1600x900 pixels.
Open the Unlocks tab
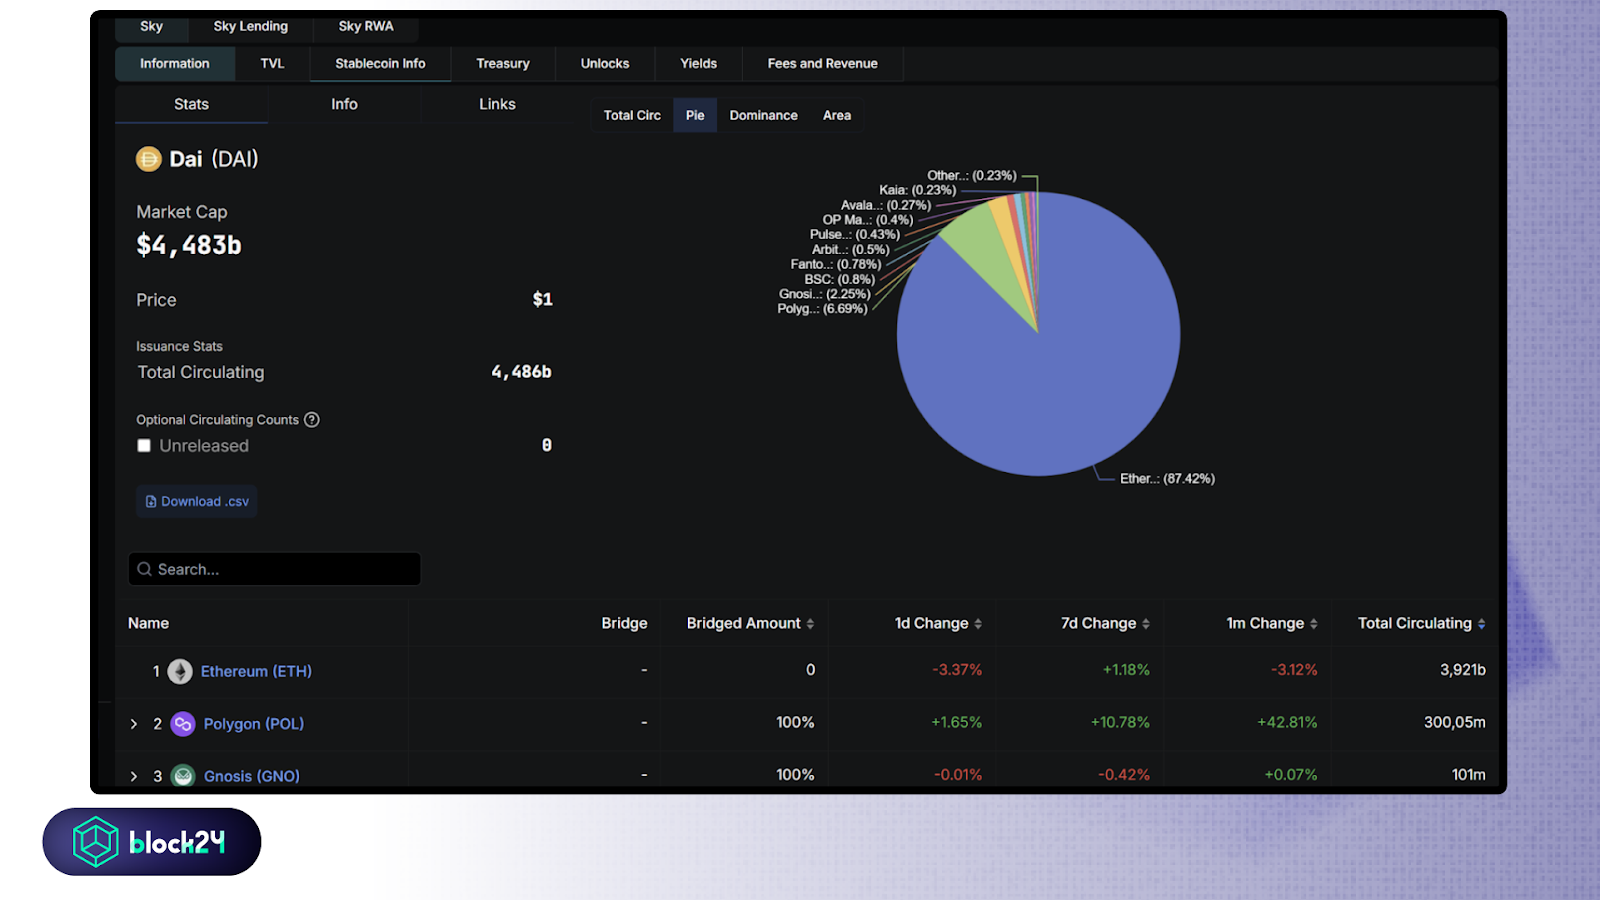pos(605,63)
